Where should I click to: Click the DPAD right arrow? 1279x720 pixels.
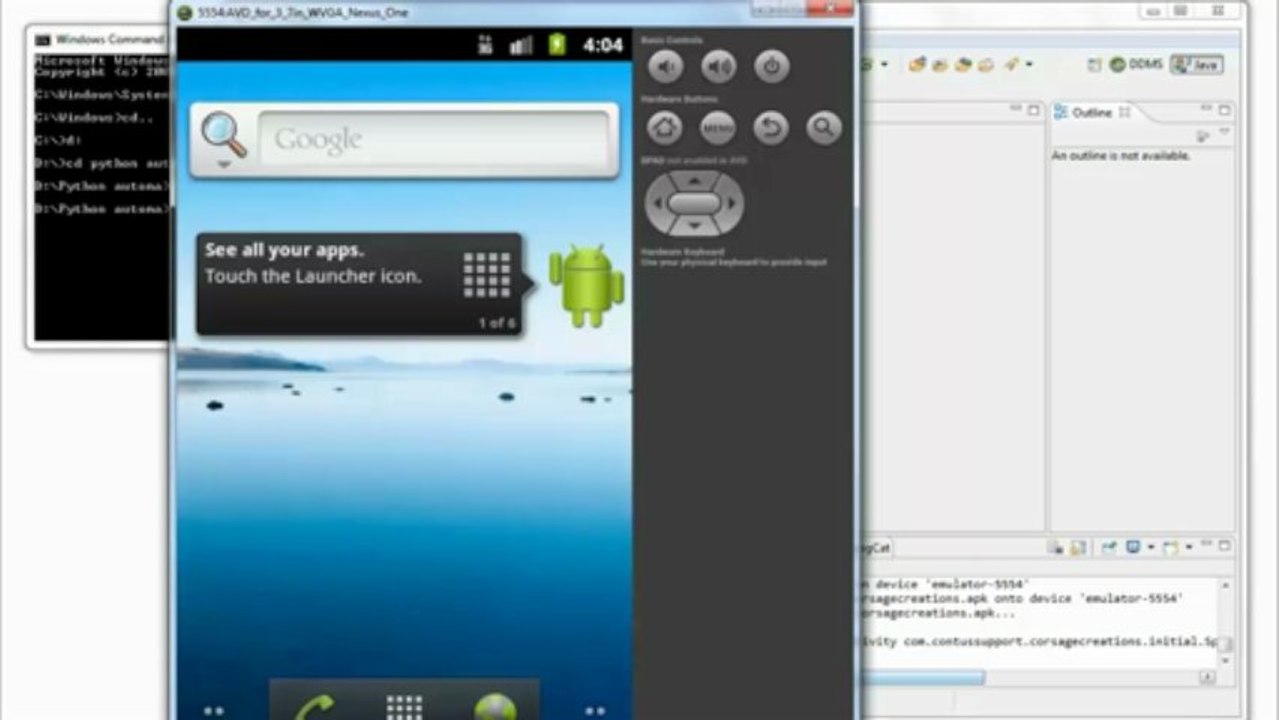732,203
